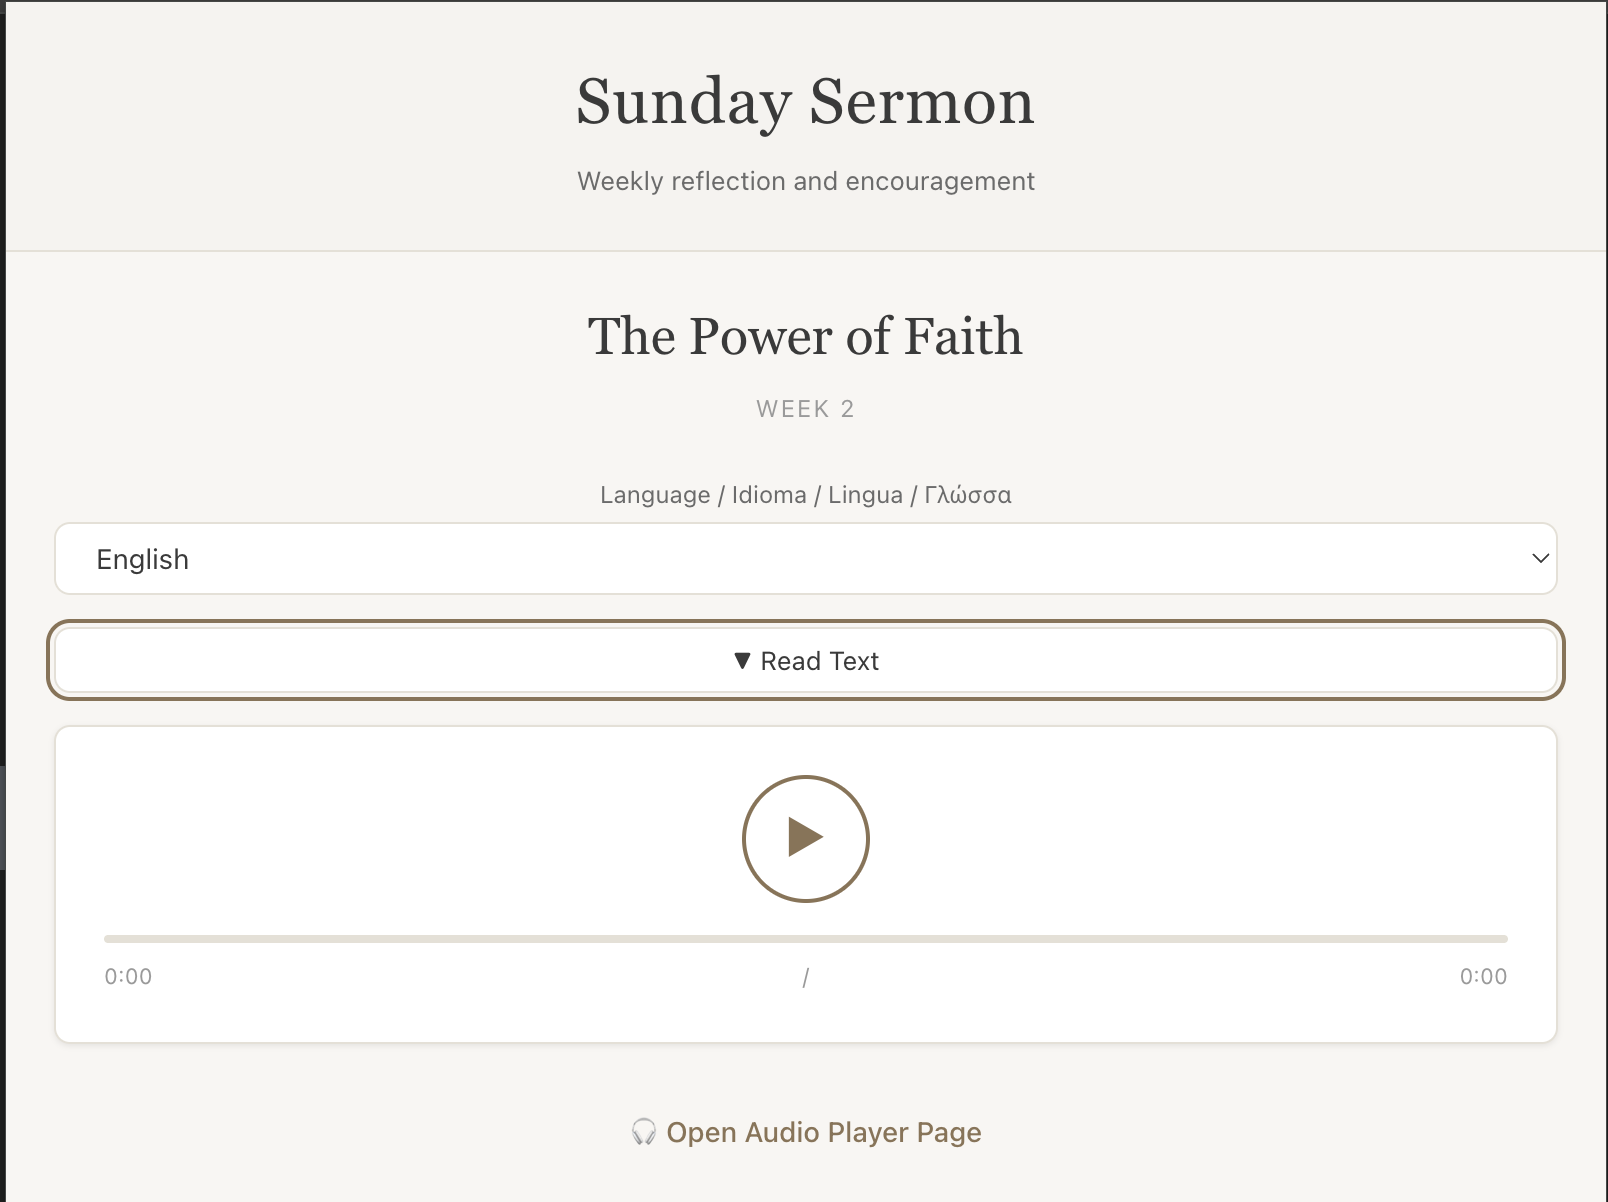
Task: Click the separator slash between the time labels
Action: coord(804,977)
